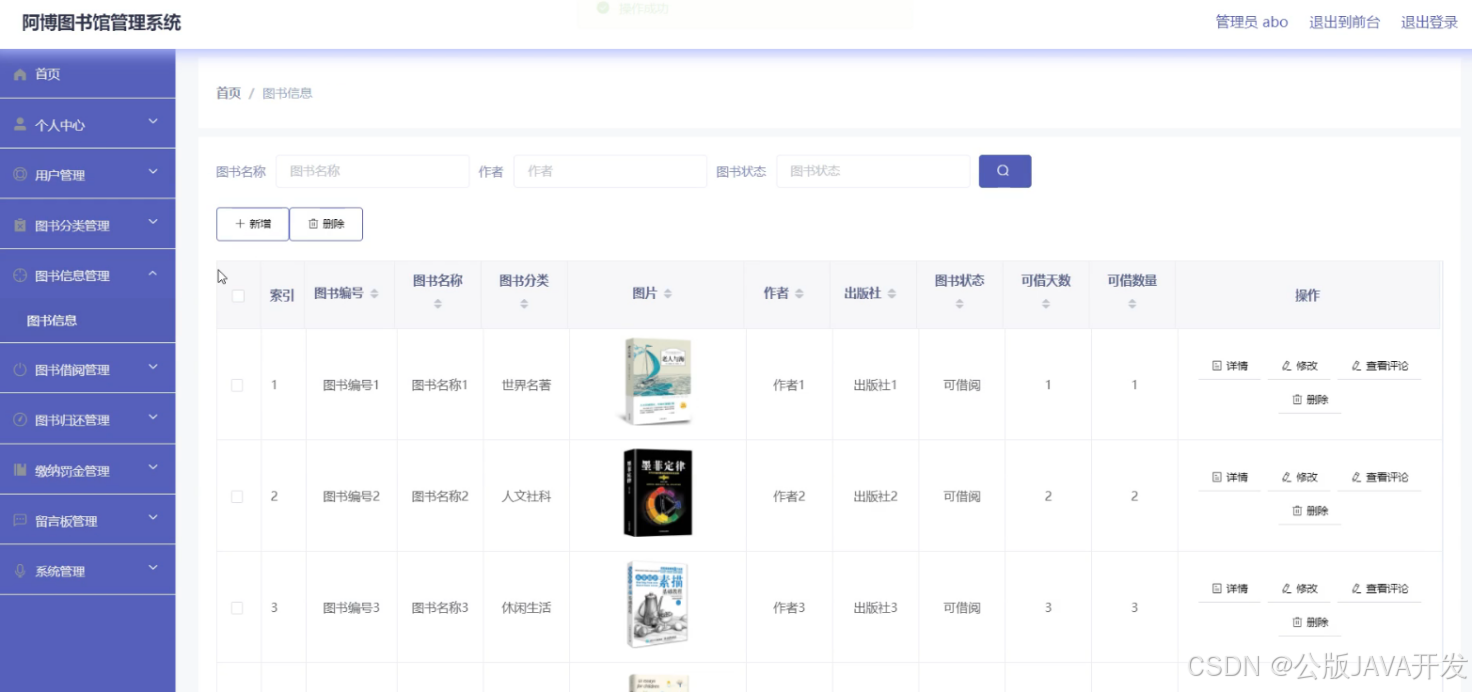Image resolution: width=1472 pixels, height=692 pixels.
Task: Click 删除 in the 图书名称3 row
Action: pos(1310,622)
